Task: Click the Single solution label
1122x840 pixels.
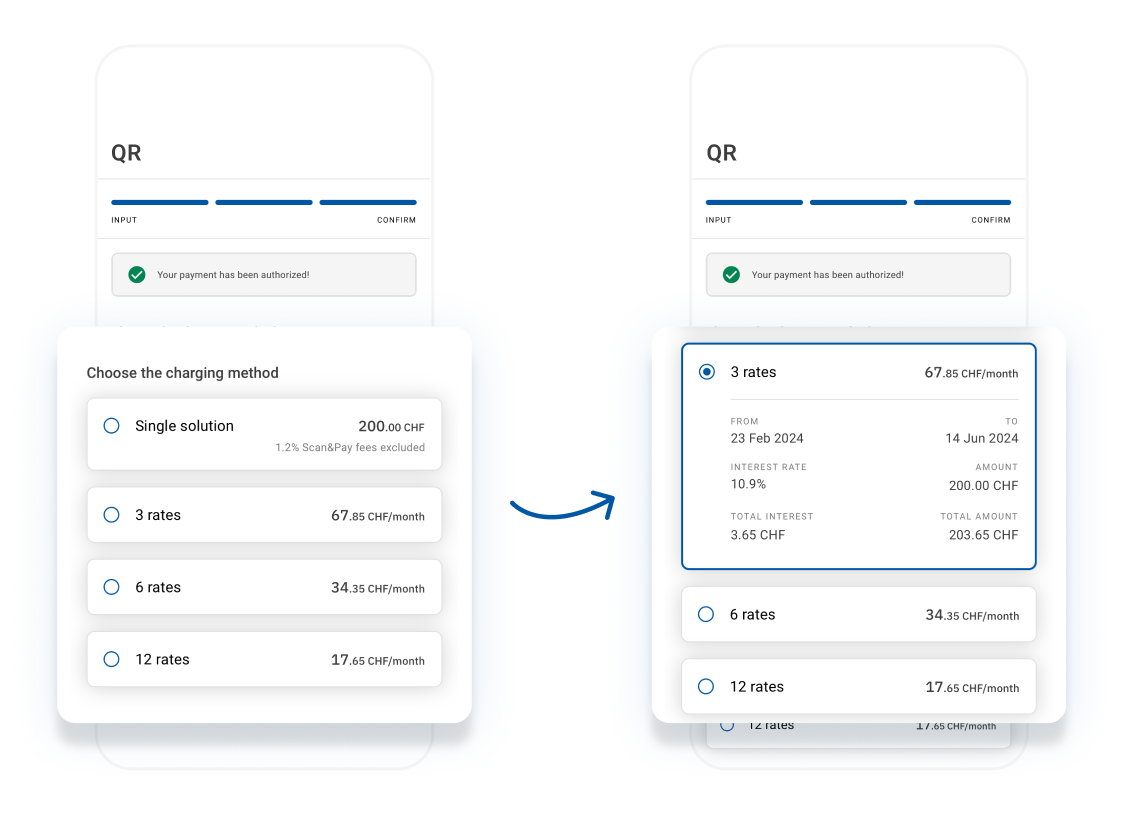Action: click(185, 426)
